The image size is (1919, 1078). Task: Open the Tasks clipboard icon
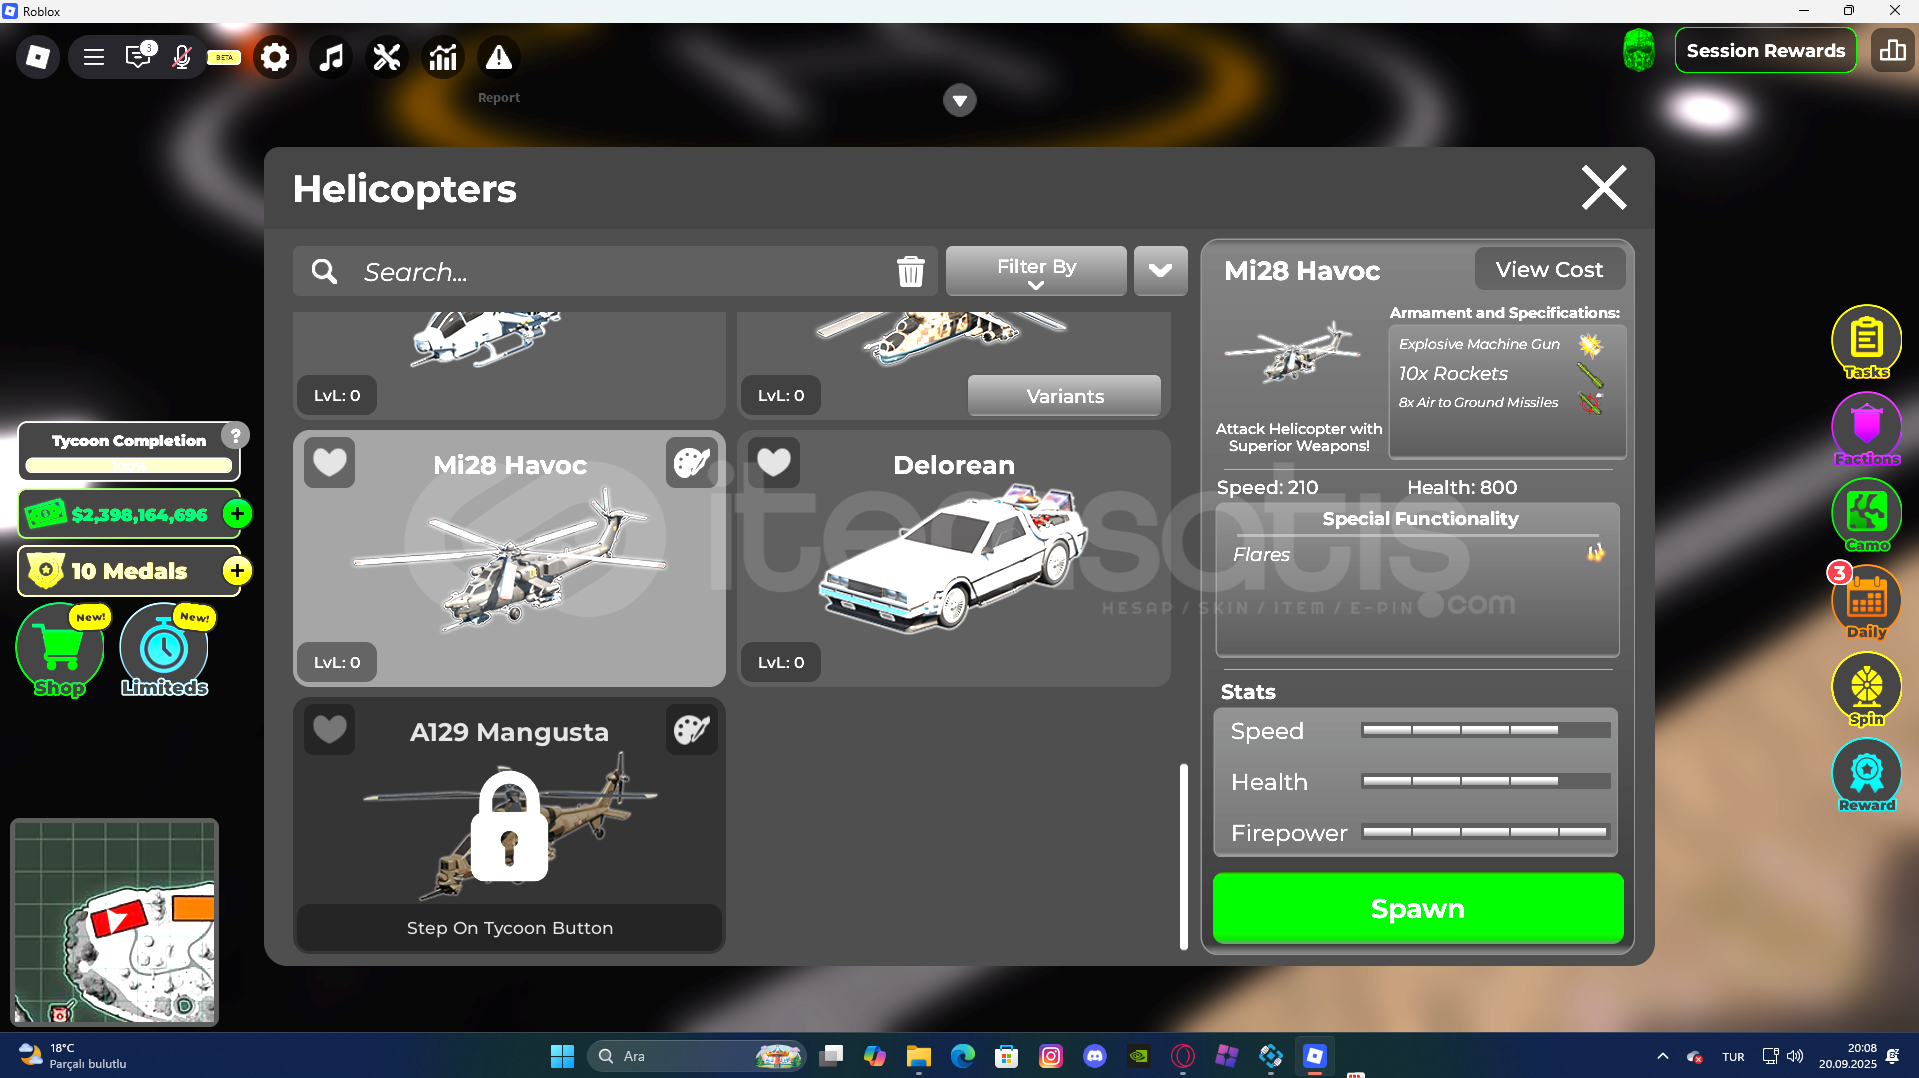tap(1866, 341)
